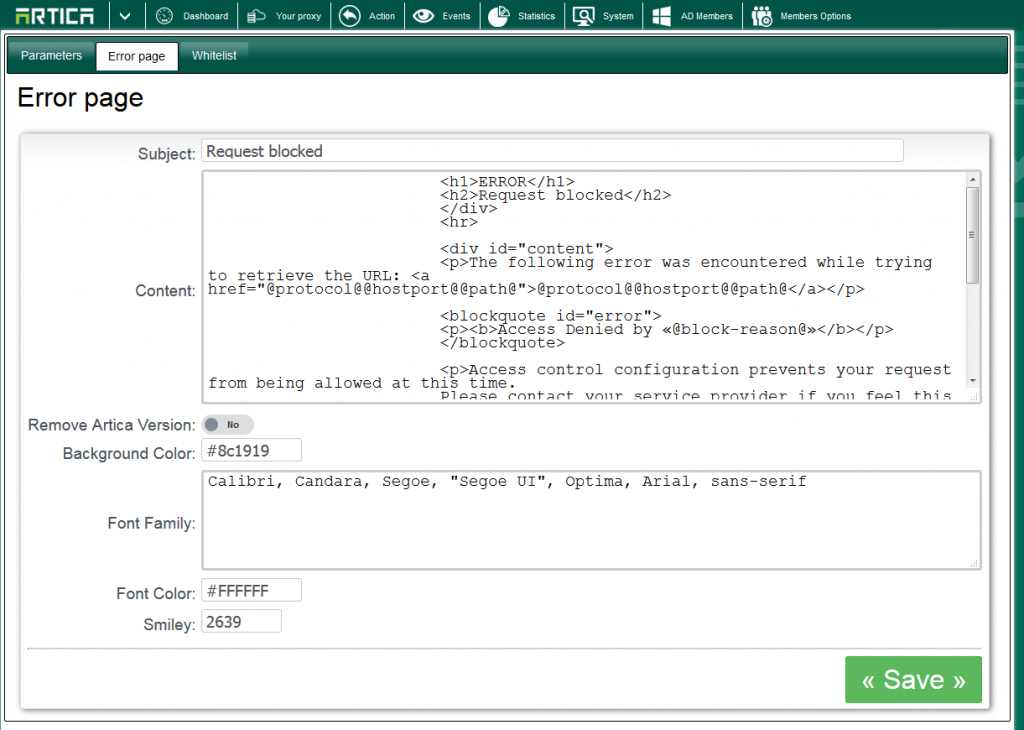Click the Remove Artica Version label
The width and height of the screenshot is (1024, 730).
click(x=112, y=425)
